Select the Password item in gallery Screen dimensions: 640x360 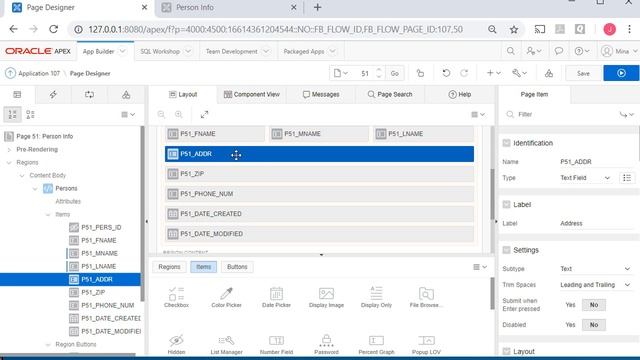(326, 344)
